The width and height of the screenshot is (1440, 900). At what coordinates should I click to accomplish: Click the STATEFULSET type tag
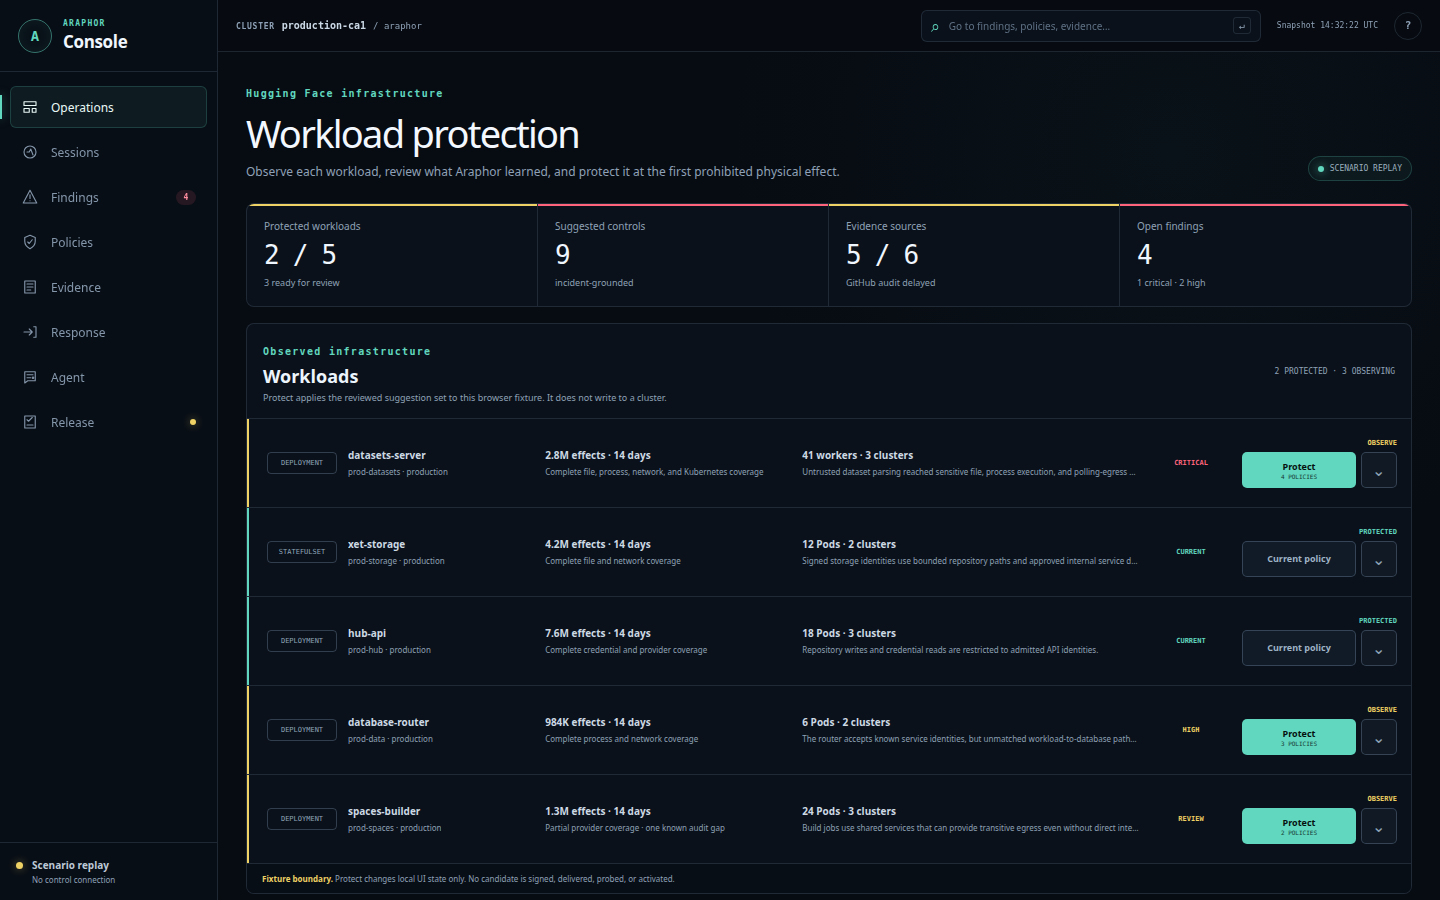(302, 552)
